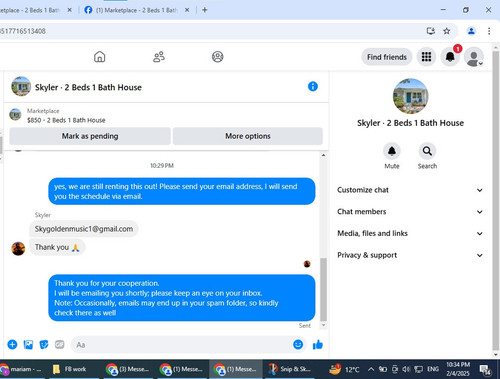Image resolution: width=500 pixels, height=379 pixels.
Task: Click chat scrollbar up arrow
Action: [323, 155]
